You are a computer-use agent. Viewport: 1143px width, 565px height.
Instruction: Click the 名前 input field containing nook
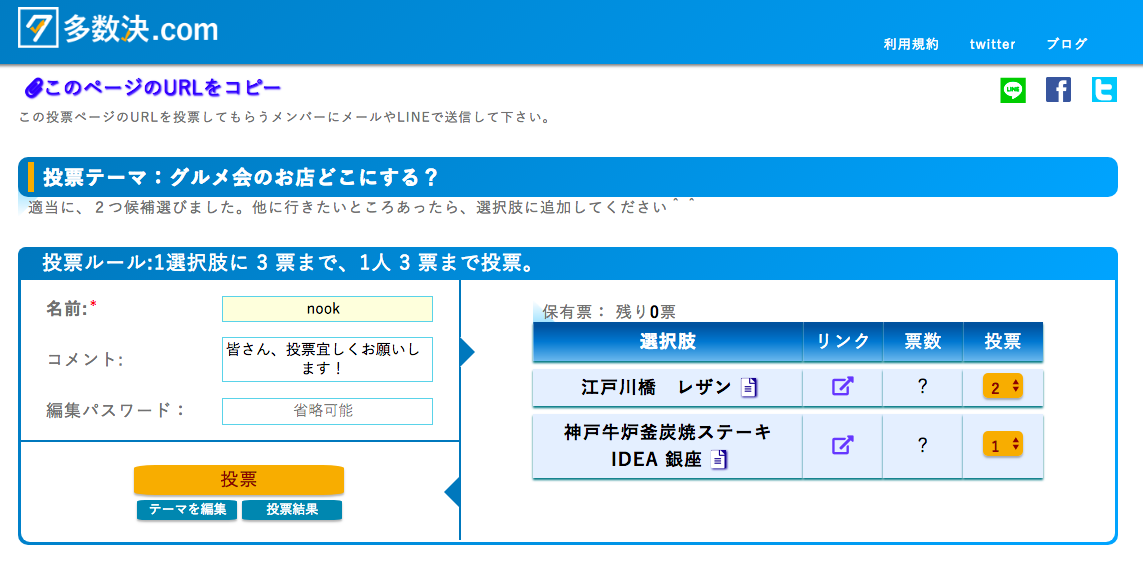pos(327,309)
